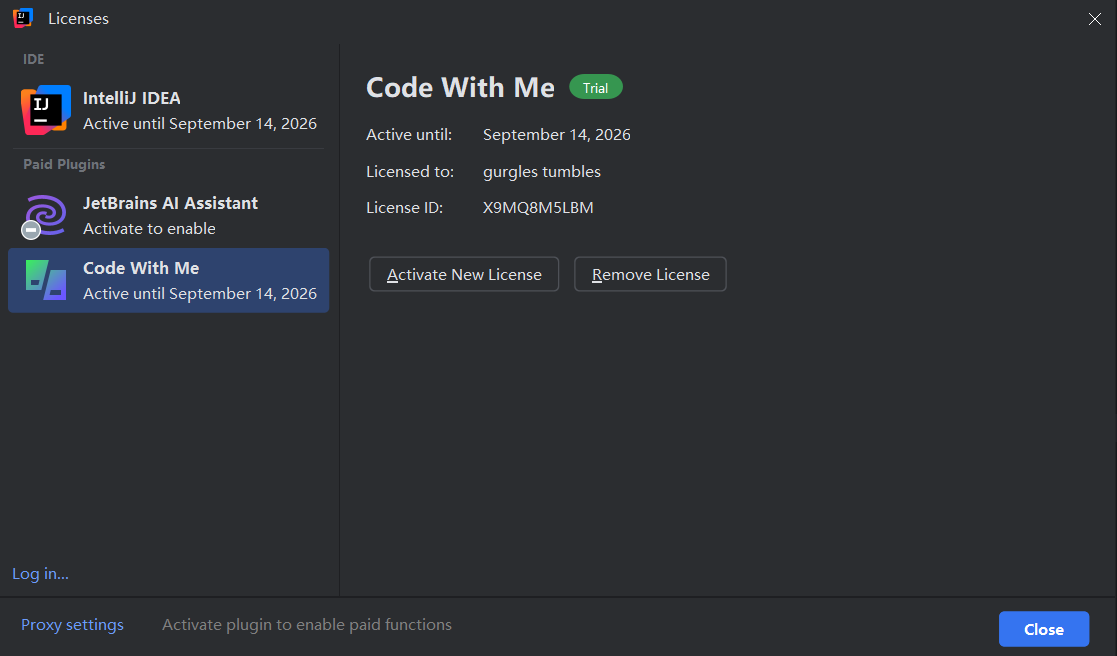Viewport: 1117px width, 656px height.
Task: Click the IntelliJ logo in the title bar
Action: 23,18
